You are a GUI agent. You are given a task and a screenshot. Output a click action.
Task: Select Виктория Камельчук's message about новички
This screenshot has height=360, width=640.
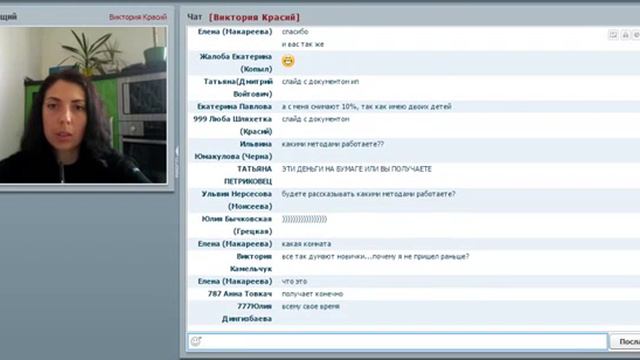pos(376,256)
